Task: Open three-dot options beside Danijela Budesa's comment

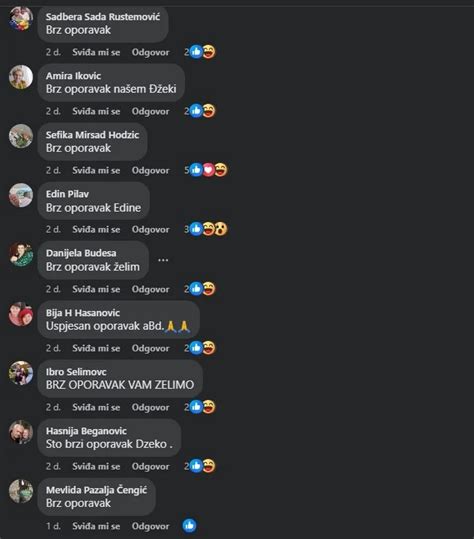Action: click(163, 260)
